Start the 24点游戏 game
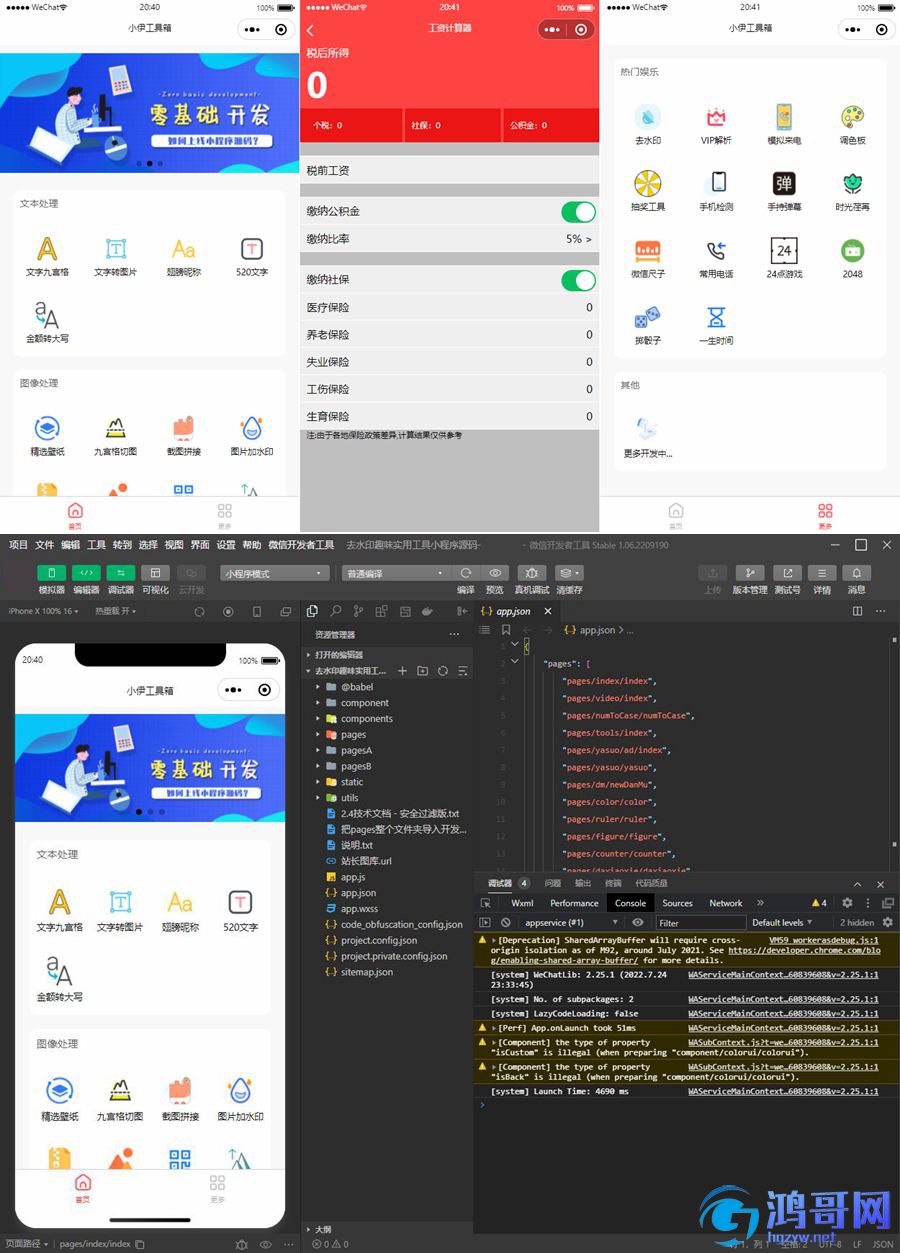900x1253 pixels. point(784,250)
